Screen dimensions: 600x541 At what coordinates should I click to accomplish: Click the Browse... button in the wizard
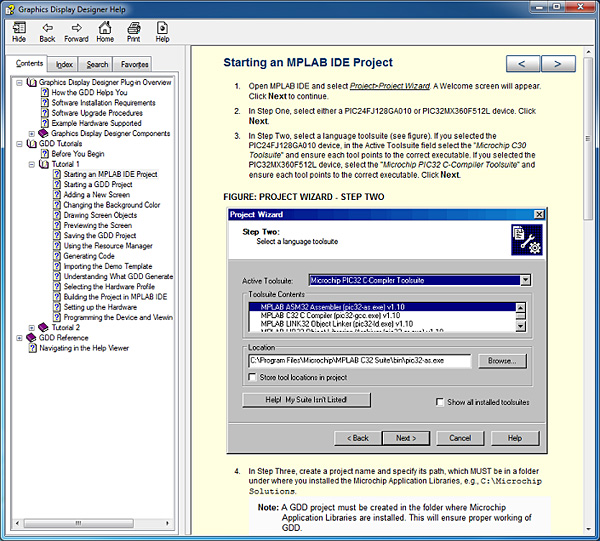[502, 360]
